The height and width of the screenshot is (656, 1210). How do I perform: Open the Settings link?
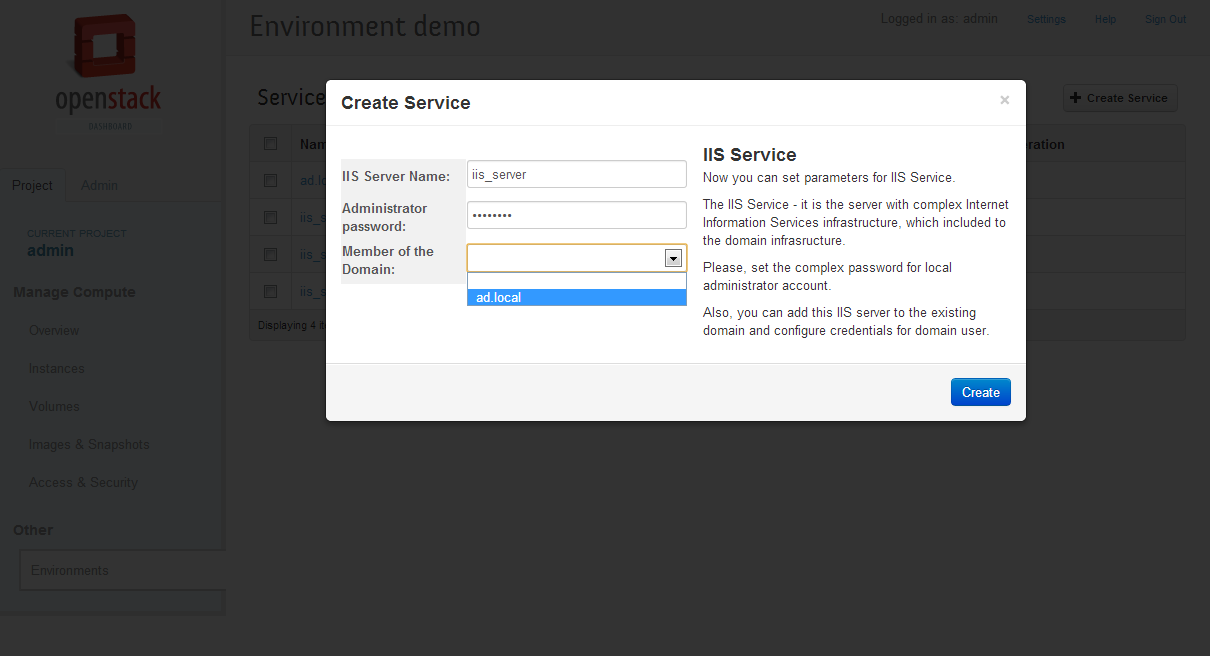click(1046, 20)
